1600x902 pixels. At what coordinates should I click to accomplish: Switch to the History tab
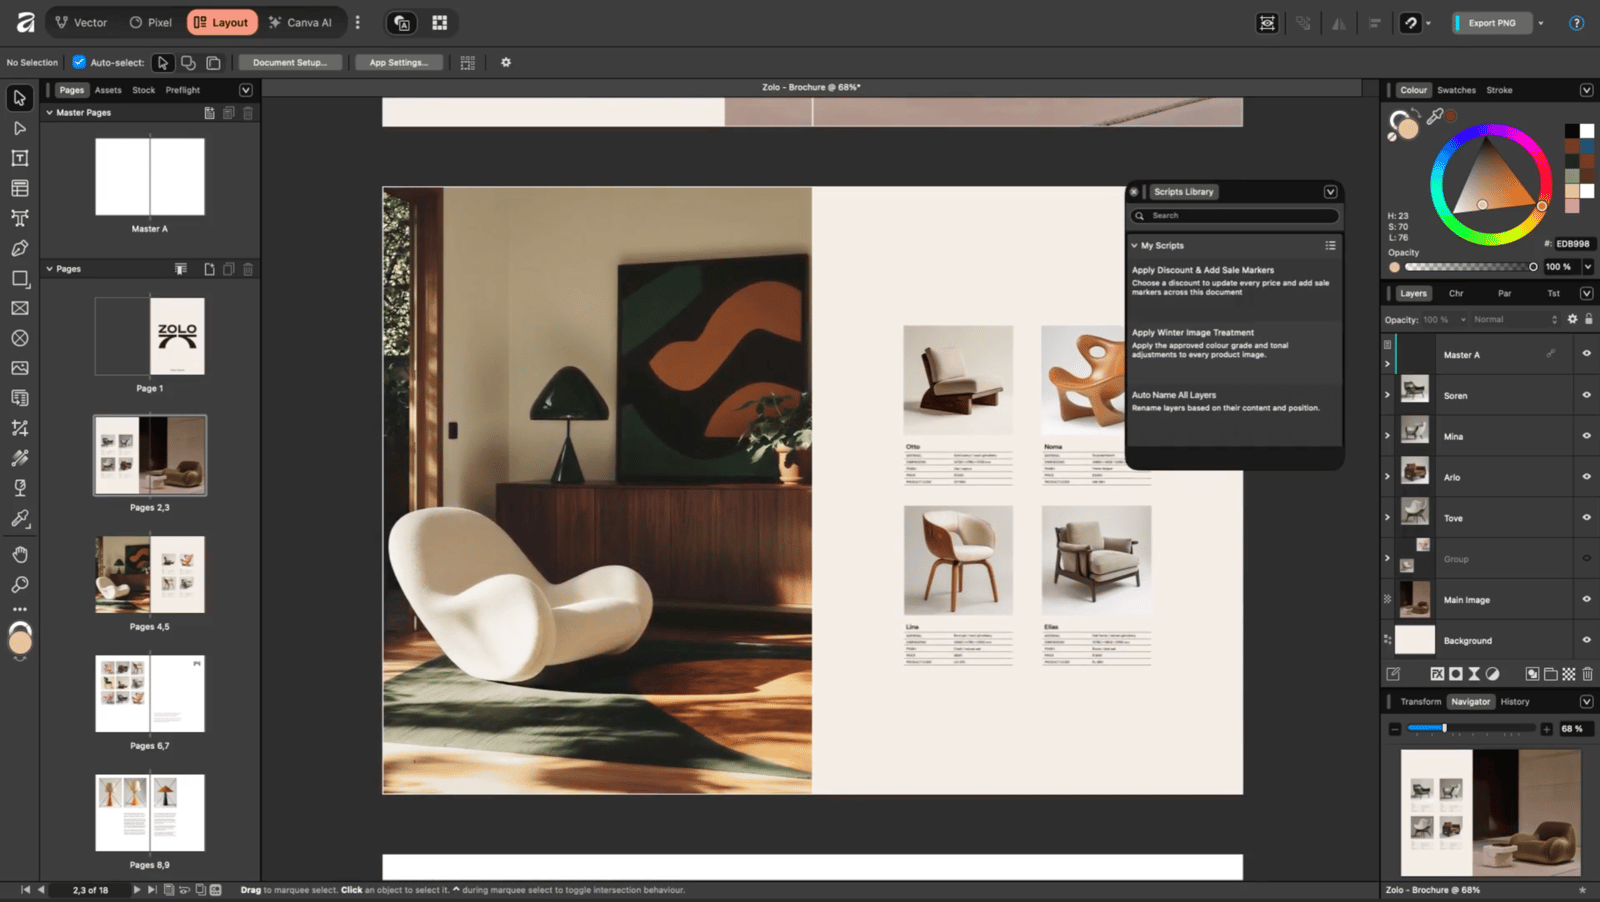(x=1515, y=702)
